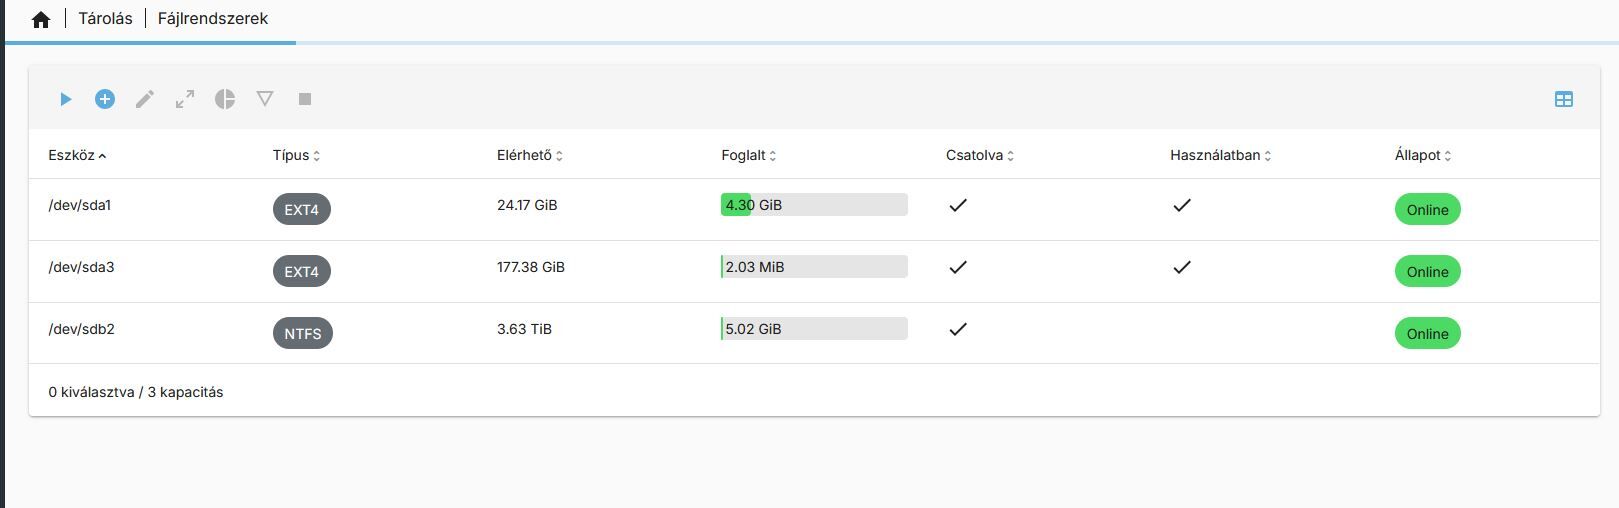Sort table by Elérhető column
Screen dimensions: 1619x508
click(524, 155)
